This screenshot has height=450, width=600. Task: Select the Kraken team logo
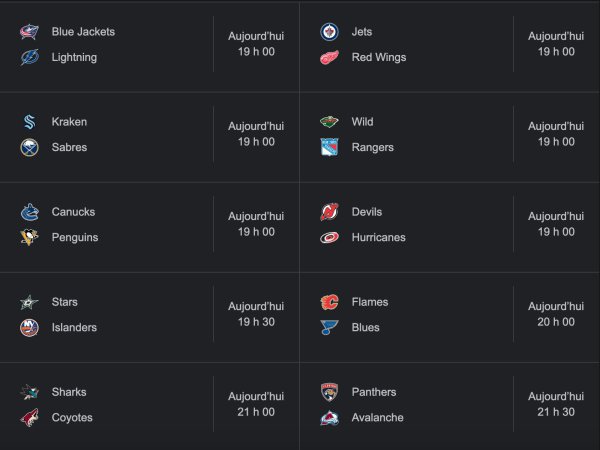[29, 122]
